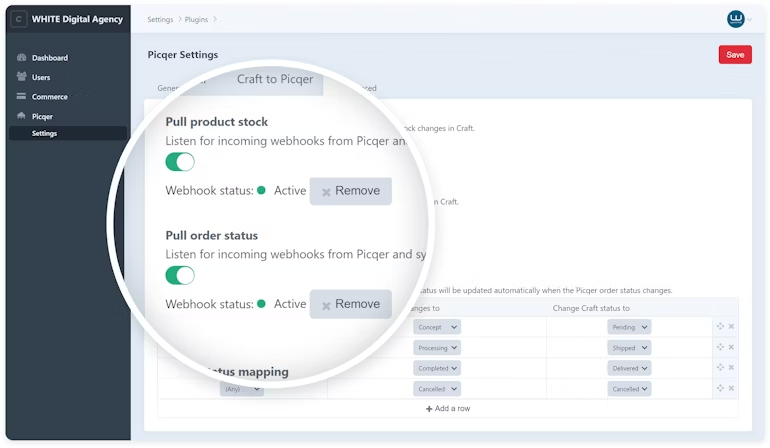Click the Users icon in sidebar
Screen dimensions: 770x448
[x=22, y=77]
